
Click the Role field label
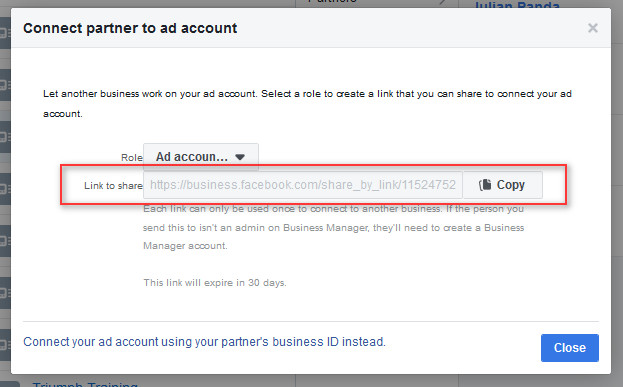click(x=132, y=158)
